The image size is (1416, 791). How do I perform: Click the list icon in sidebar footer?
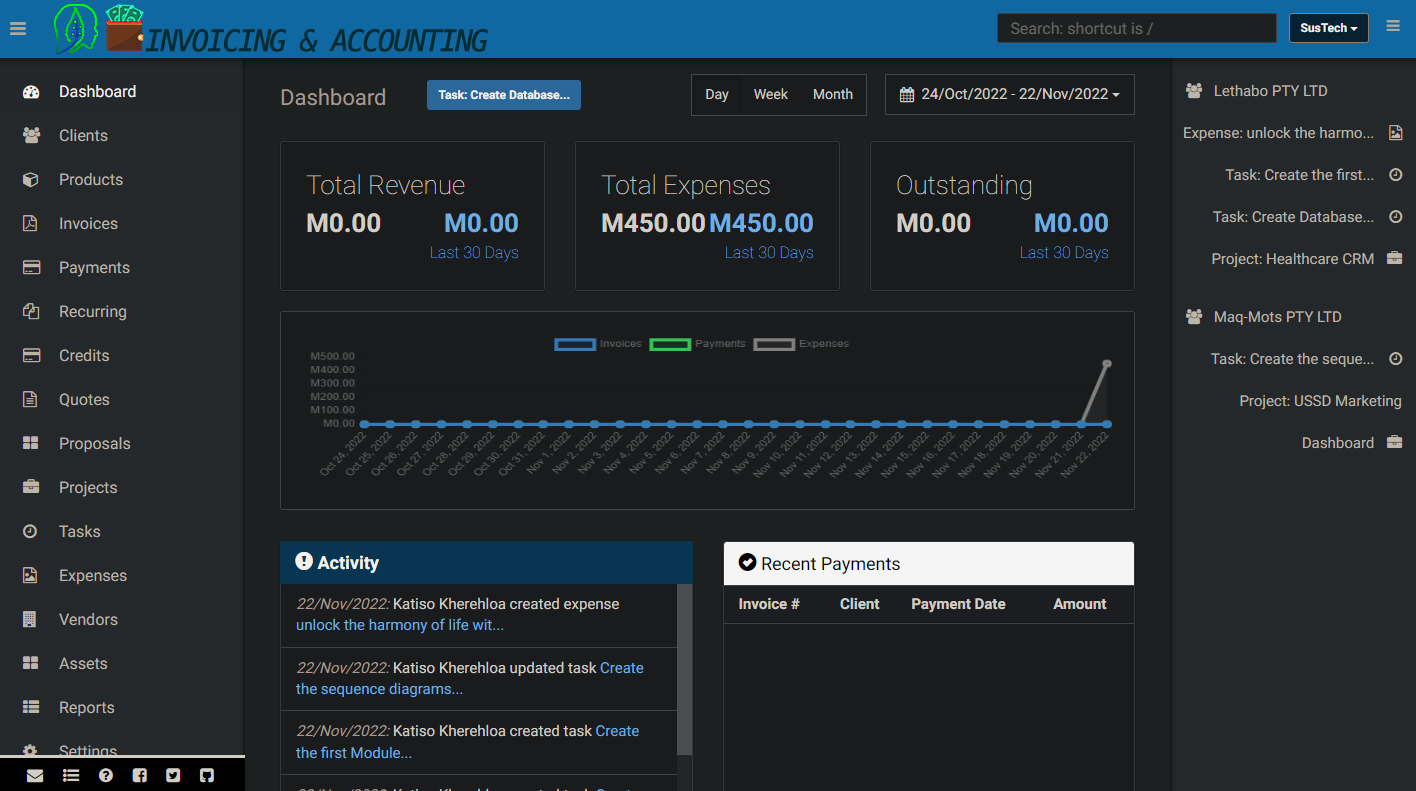point(71,775)
